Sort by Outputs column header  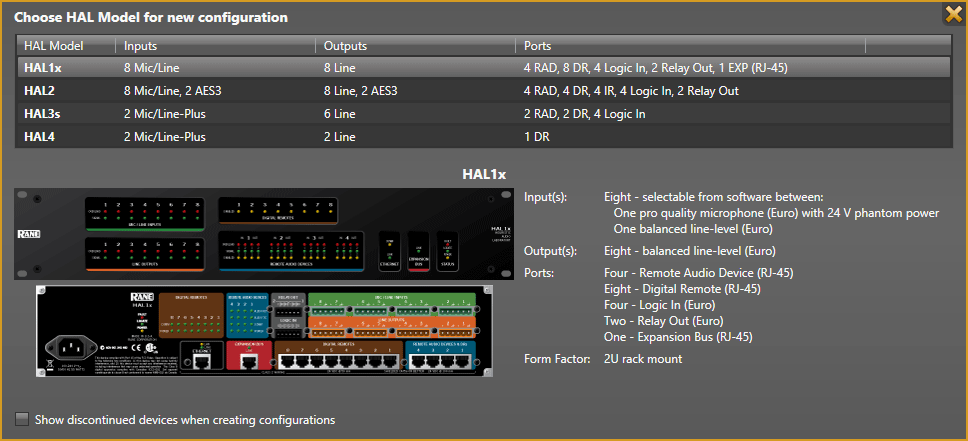tap(415, 46)
